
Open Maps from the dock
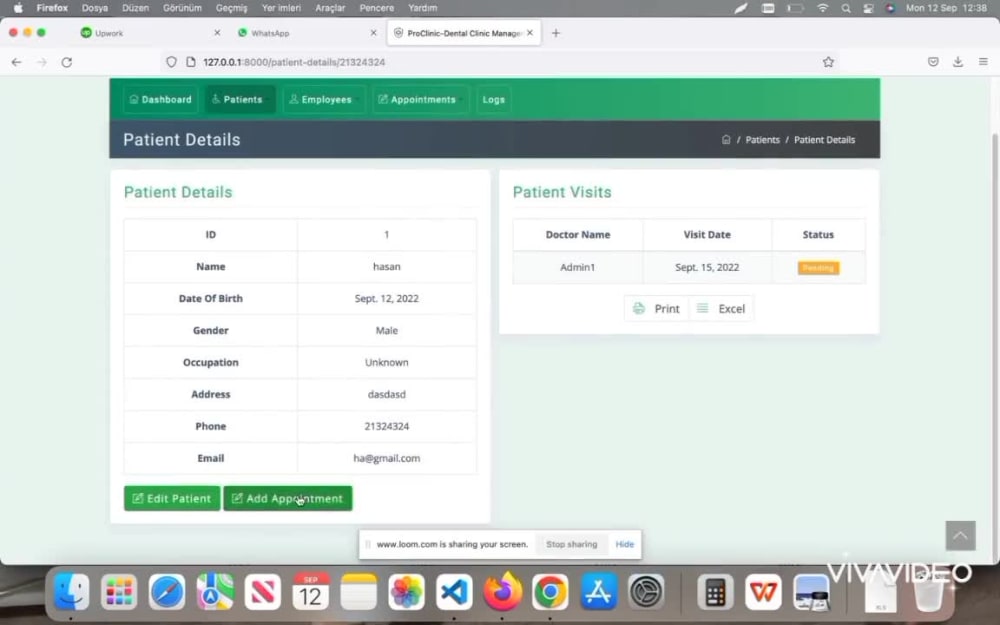[x=215, y=592]
